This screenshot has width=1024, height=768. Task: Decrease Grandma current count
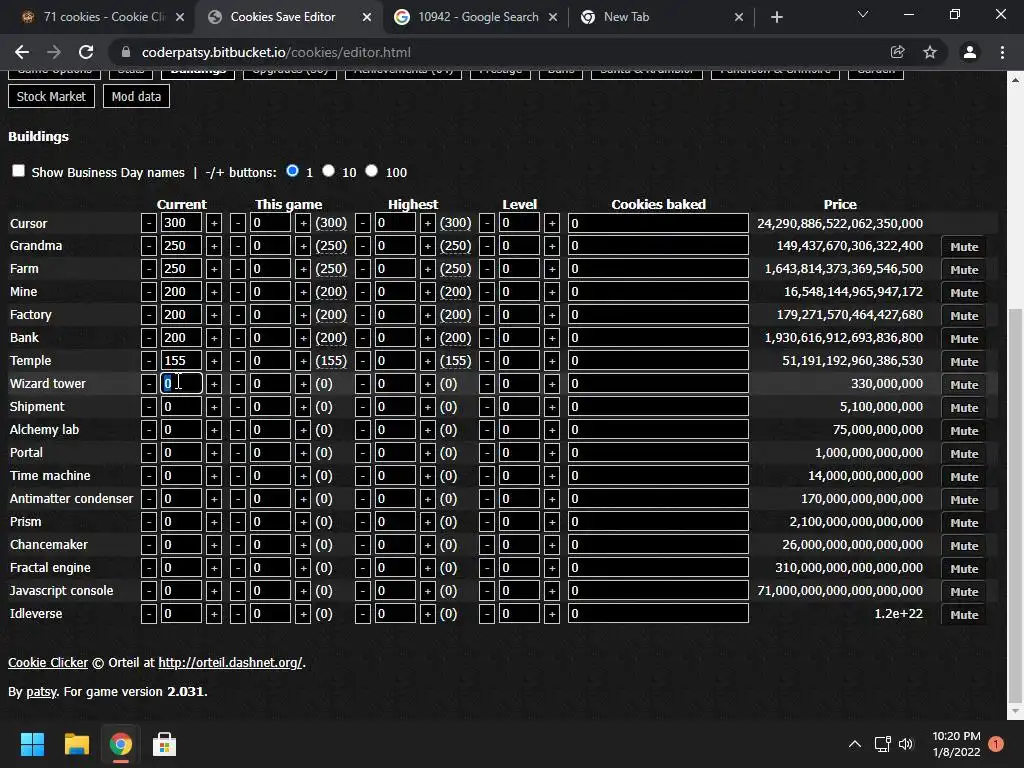click(x=149, y=246)
